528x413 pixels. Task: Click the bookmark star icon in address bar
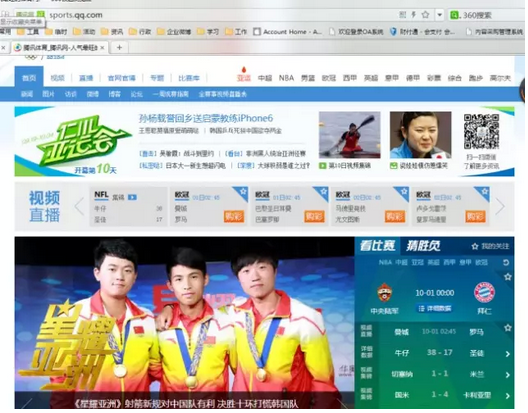[x=425, y=15]
